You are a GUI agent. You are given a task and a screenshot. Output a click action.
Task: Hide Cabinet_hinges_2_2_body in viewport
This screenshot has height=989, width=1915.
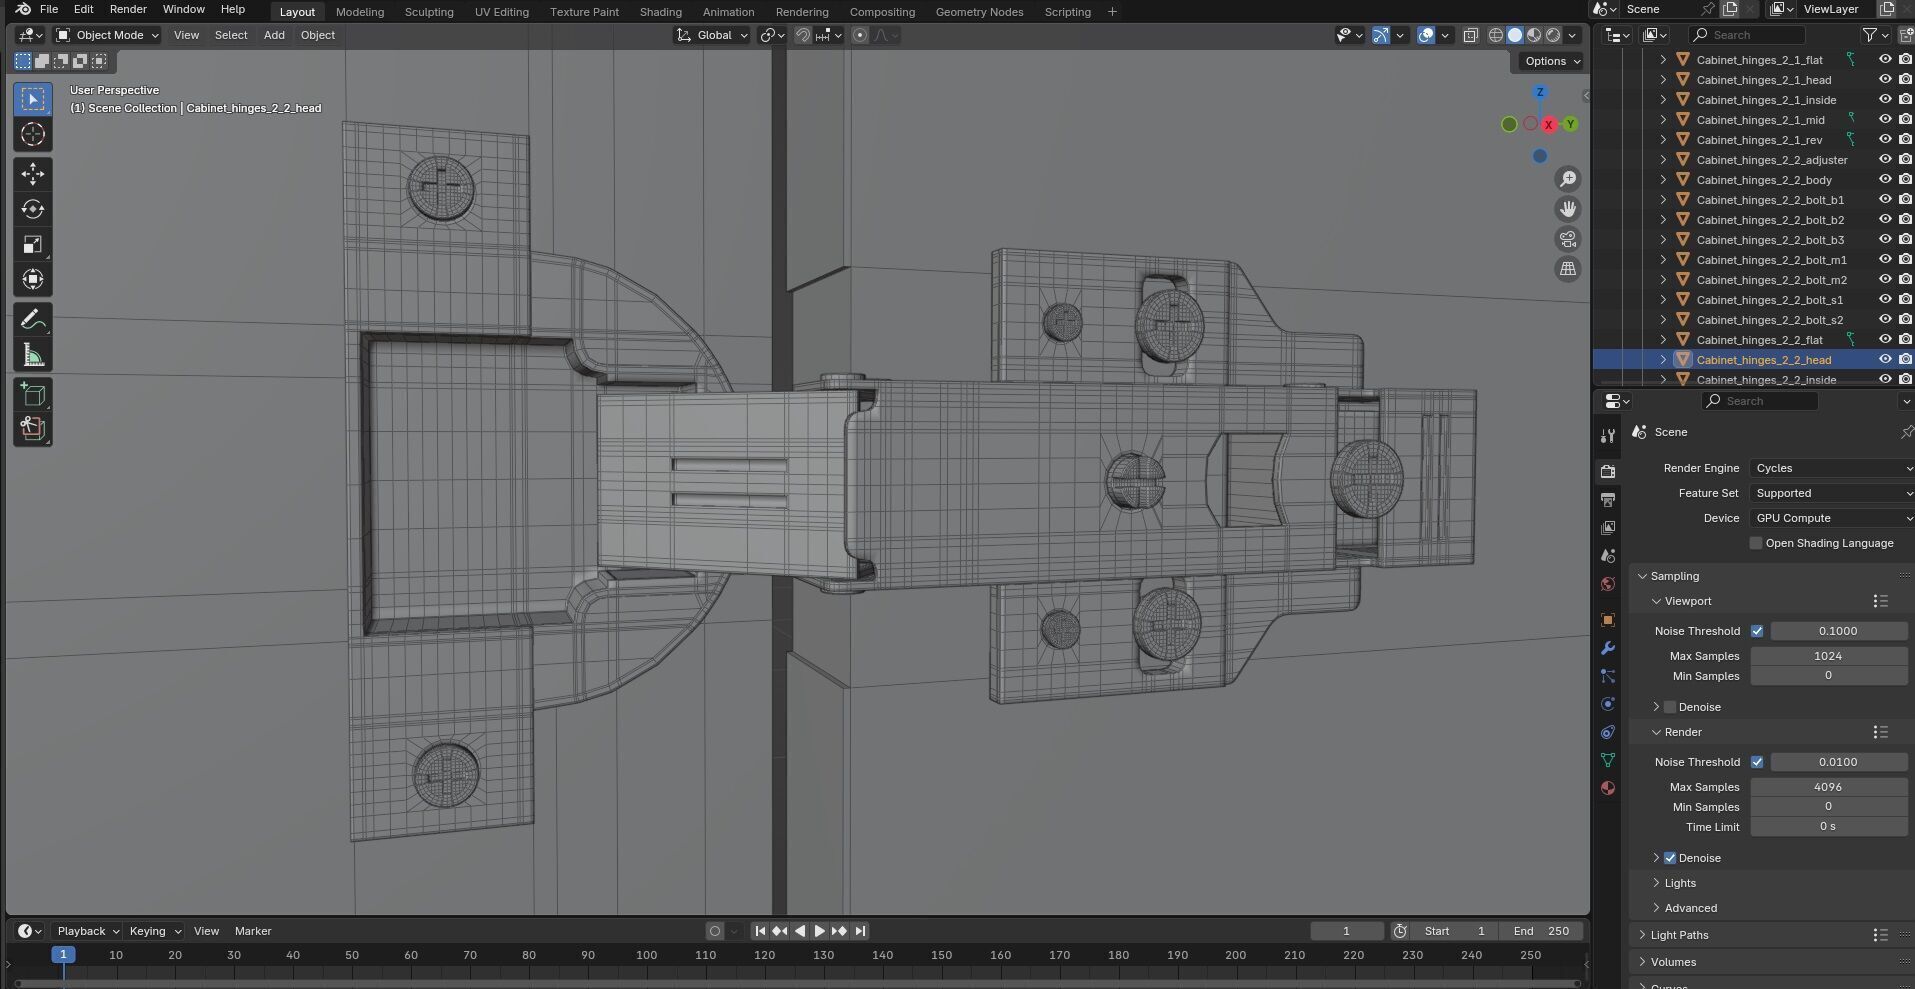1885,180
